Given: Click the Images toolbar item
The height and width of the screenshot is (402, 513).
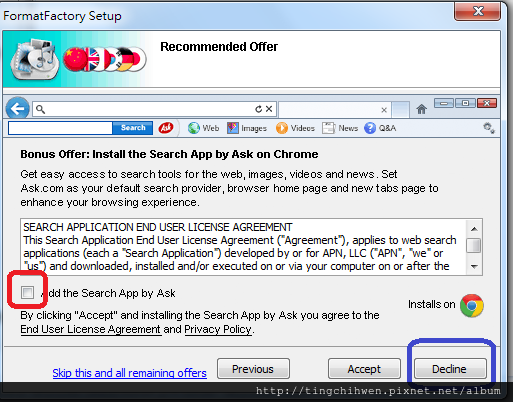Looking at the screenshot, I should pyautogui.click(x=247, y=128).
